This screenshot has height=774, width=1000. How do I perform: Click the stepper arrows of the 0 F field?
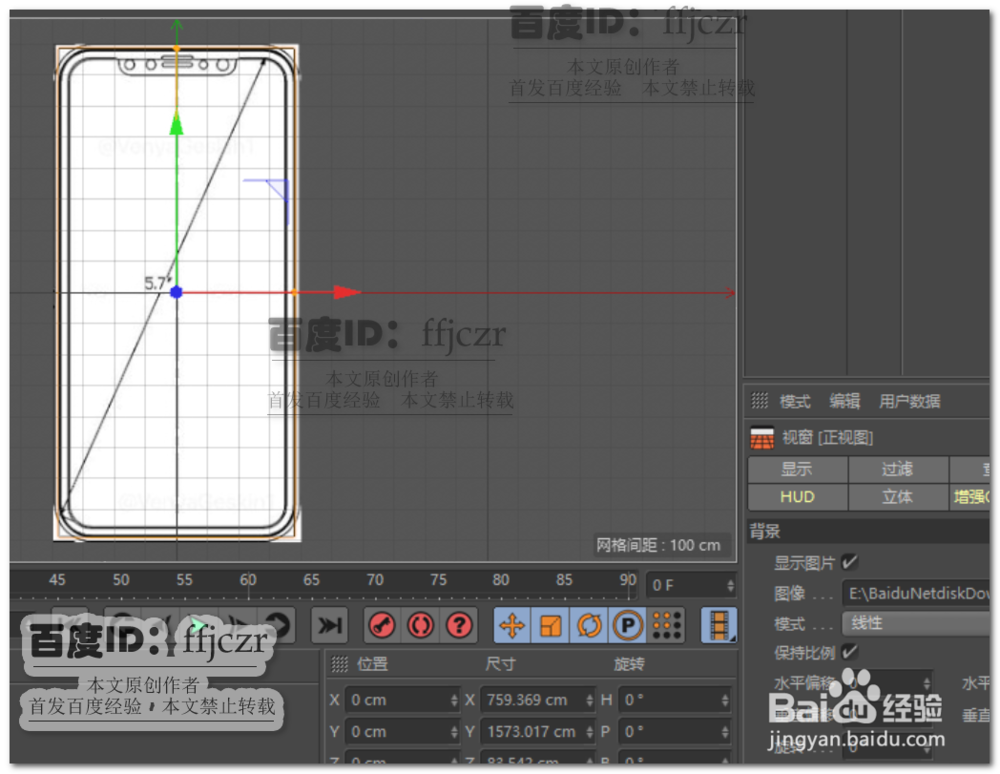coord(730,585)
